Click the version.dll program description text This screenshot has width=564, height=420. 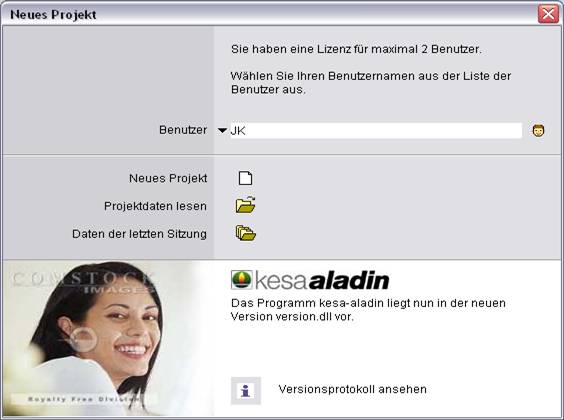[x=368, y=310]
